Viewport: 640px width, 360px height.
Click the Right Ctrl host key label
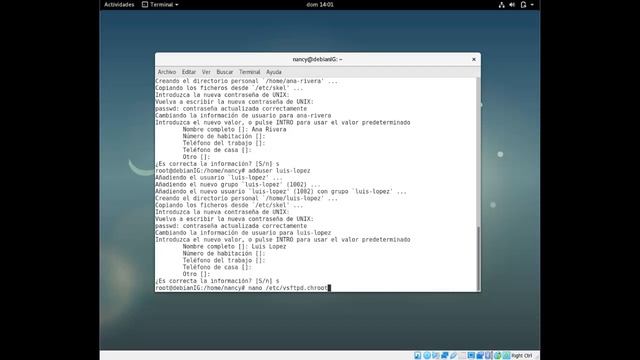click(522, 356)
